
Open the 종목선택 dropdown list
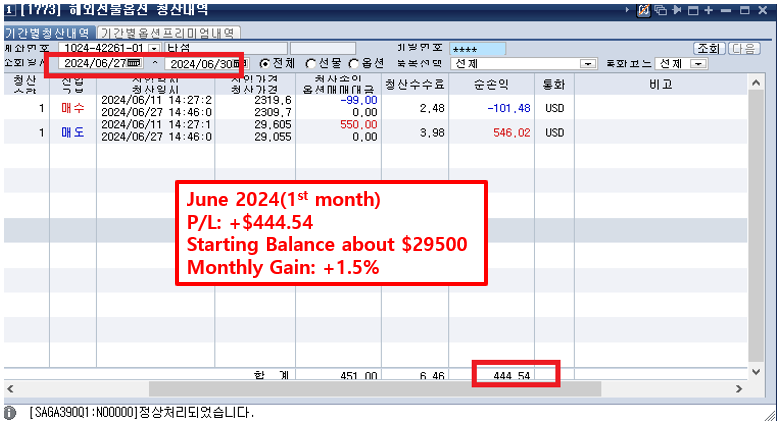pos(588,63)
